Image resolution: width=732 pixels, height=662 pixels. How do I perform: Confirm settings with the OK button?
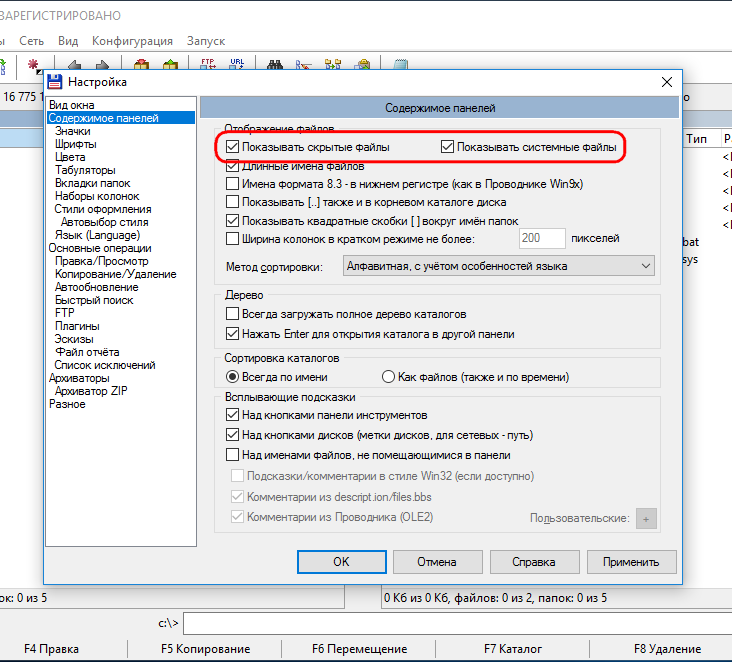click(342, 562)
